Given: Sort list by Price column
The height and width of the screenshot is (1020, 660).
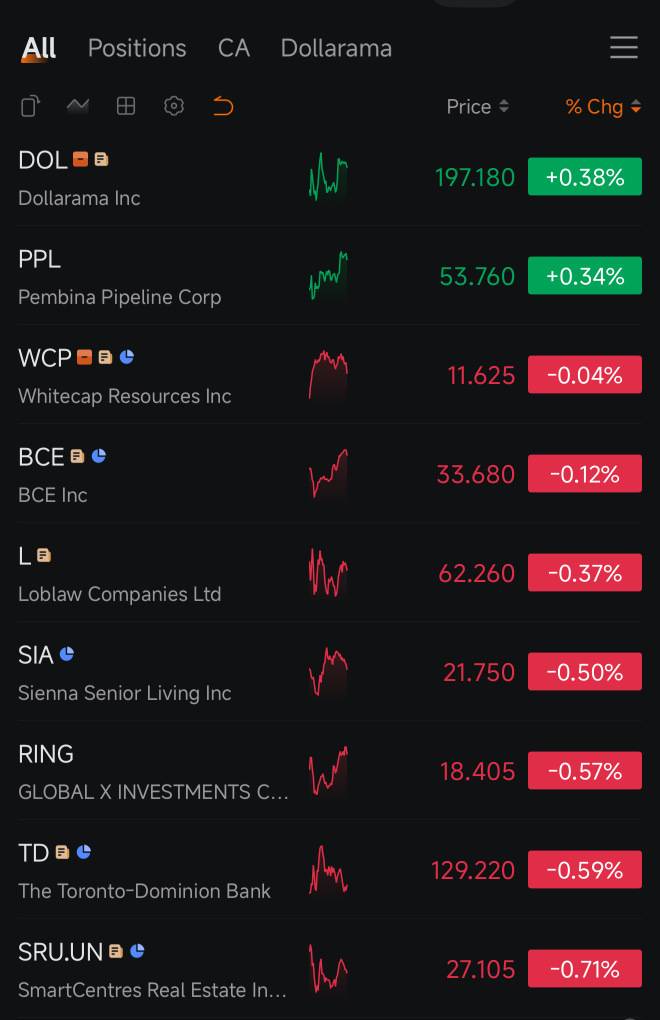Looking at the screenshot, I should pos(477,107).
